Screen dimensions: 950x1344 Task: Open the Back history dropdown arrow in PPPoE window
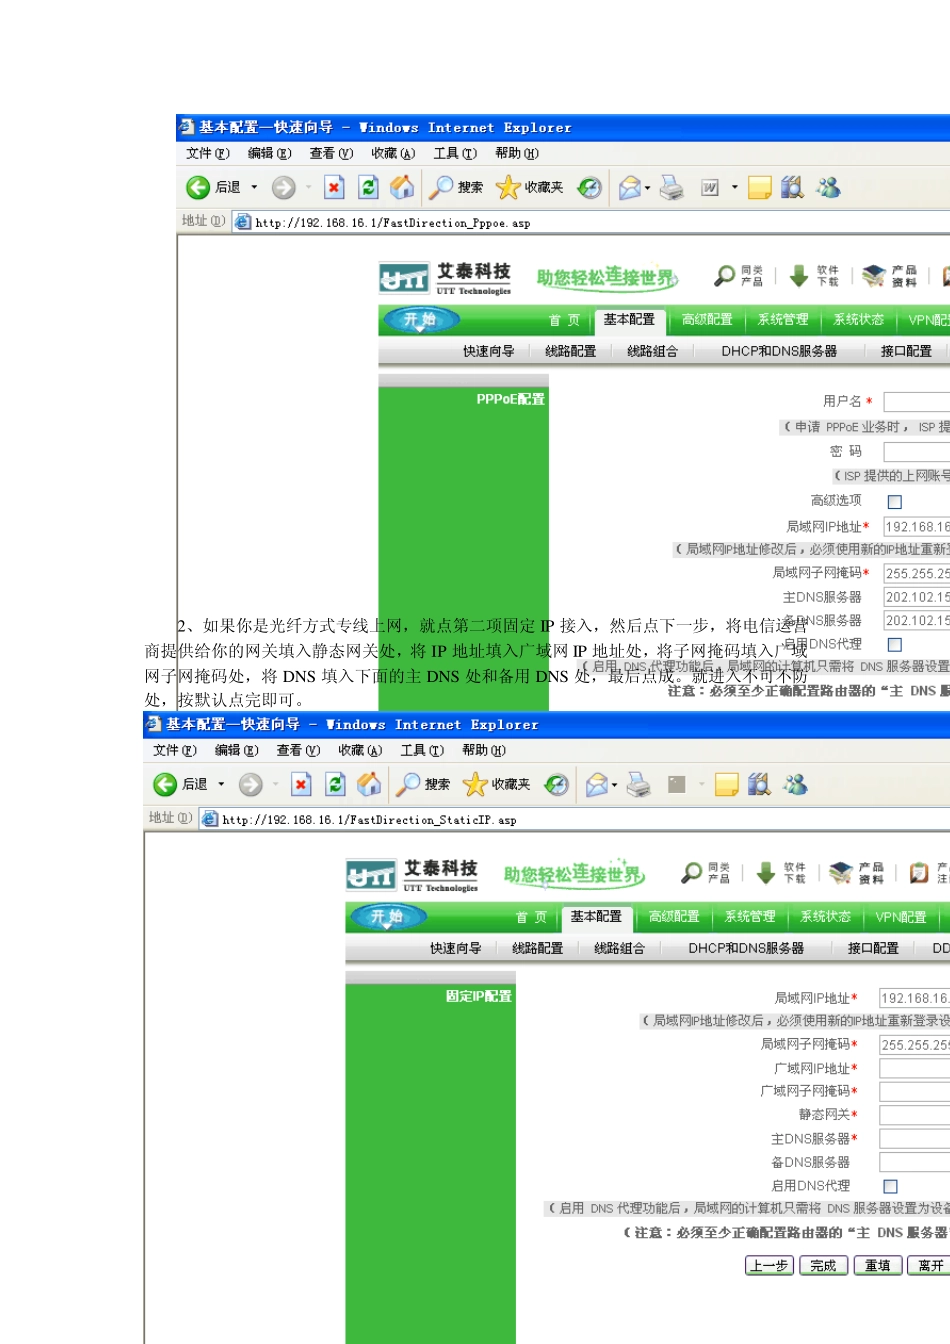254,187
